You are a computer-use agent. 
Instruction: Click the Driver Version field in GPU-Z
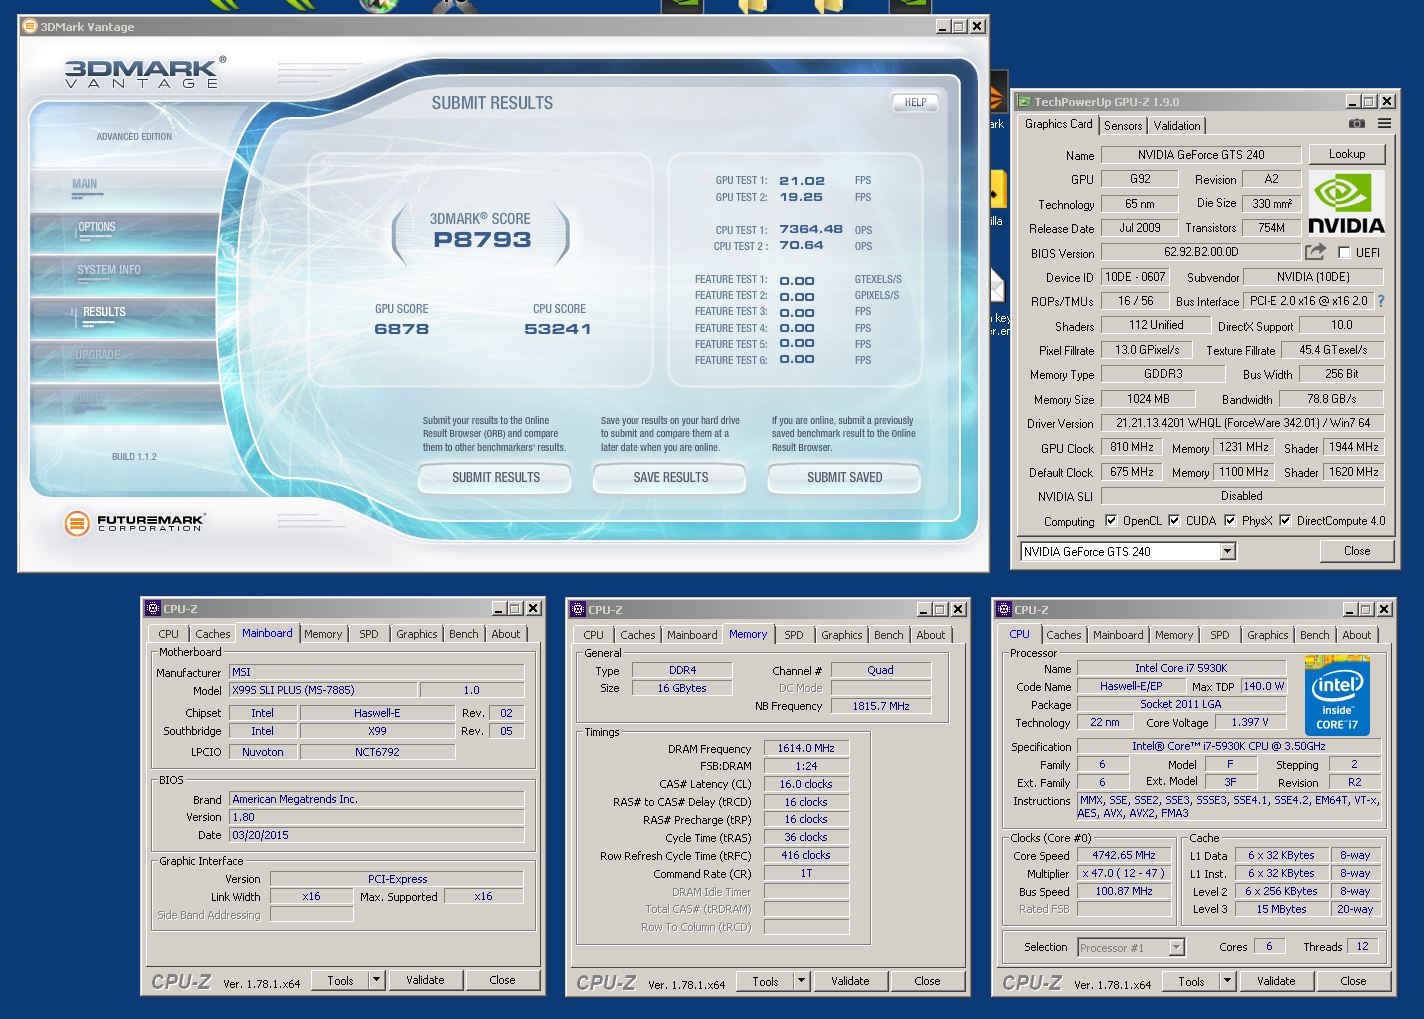[1242, 423]
